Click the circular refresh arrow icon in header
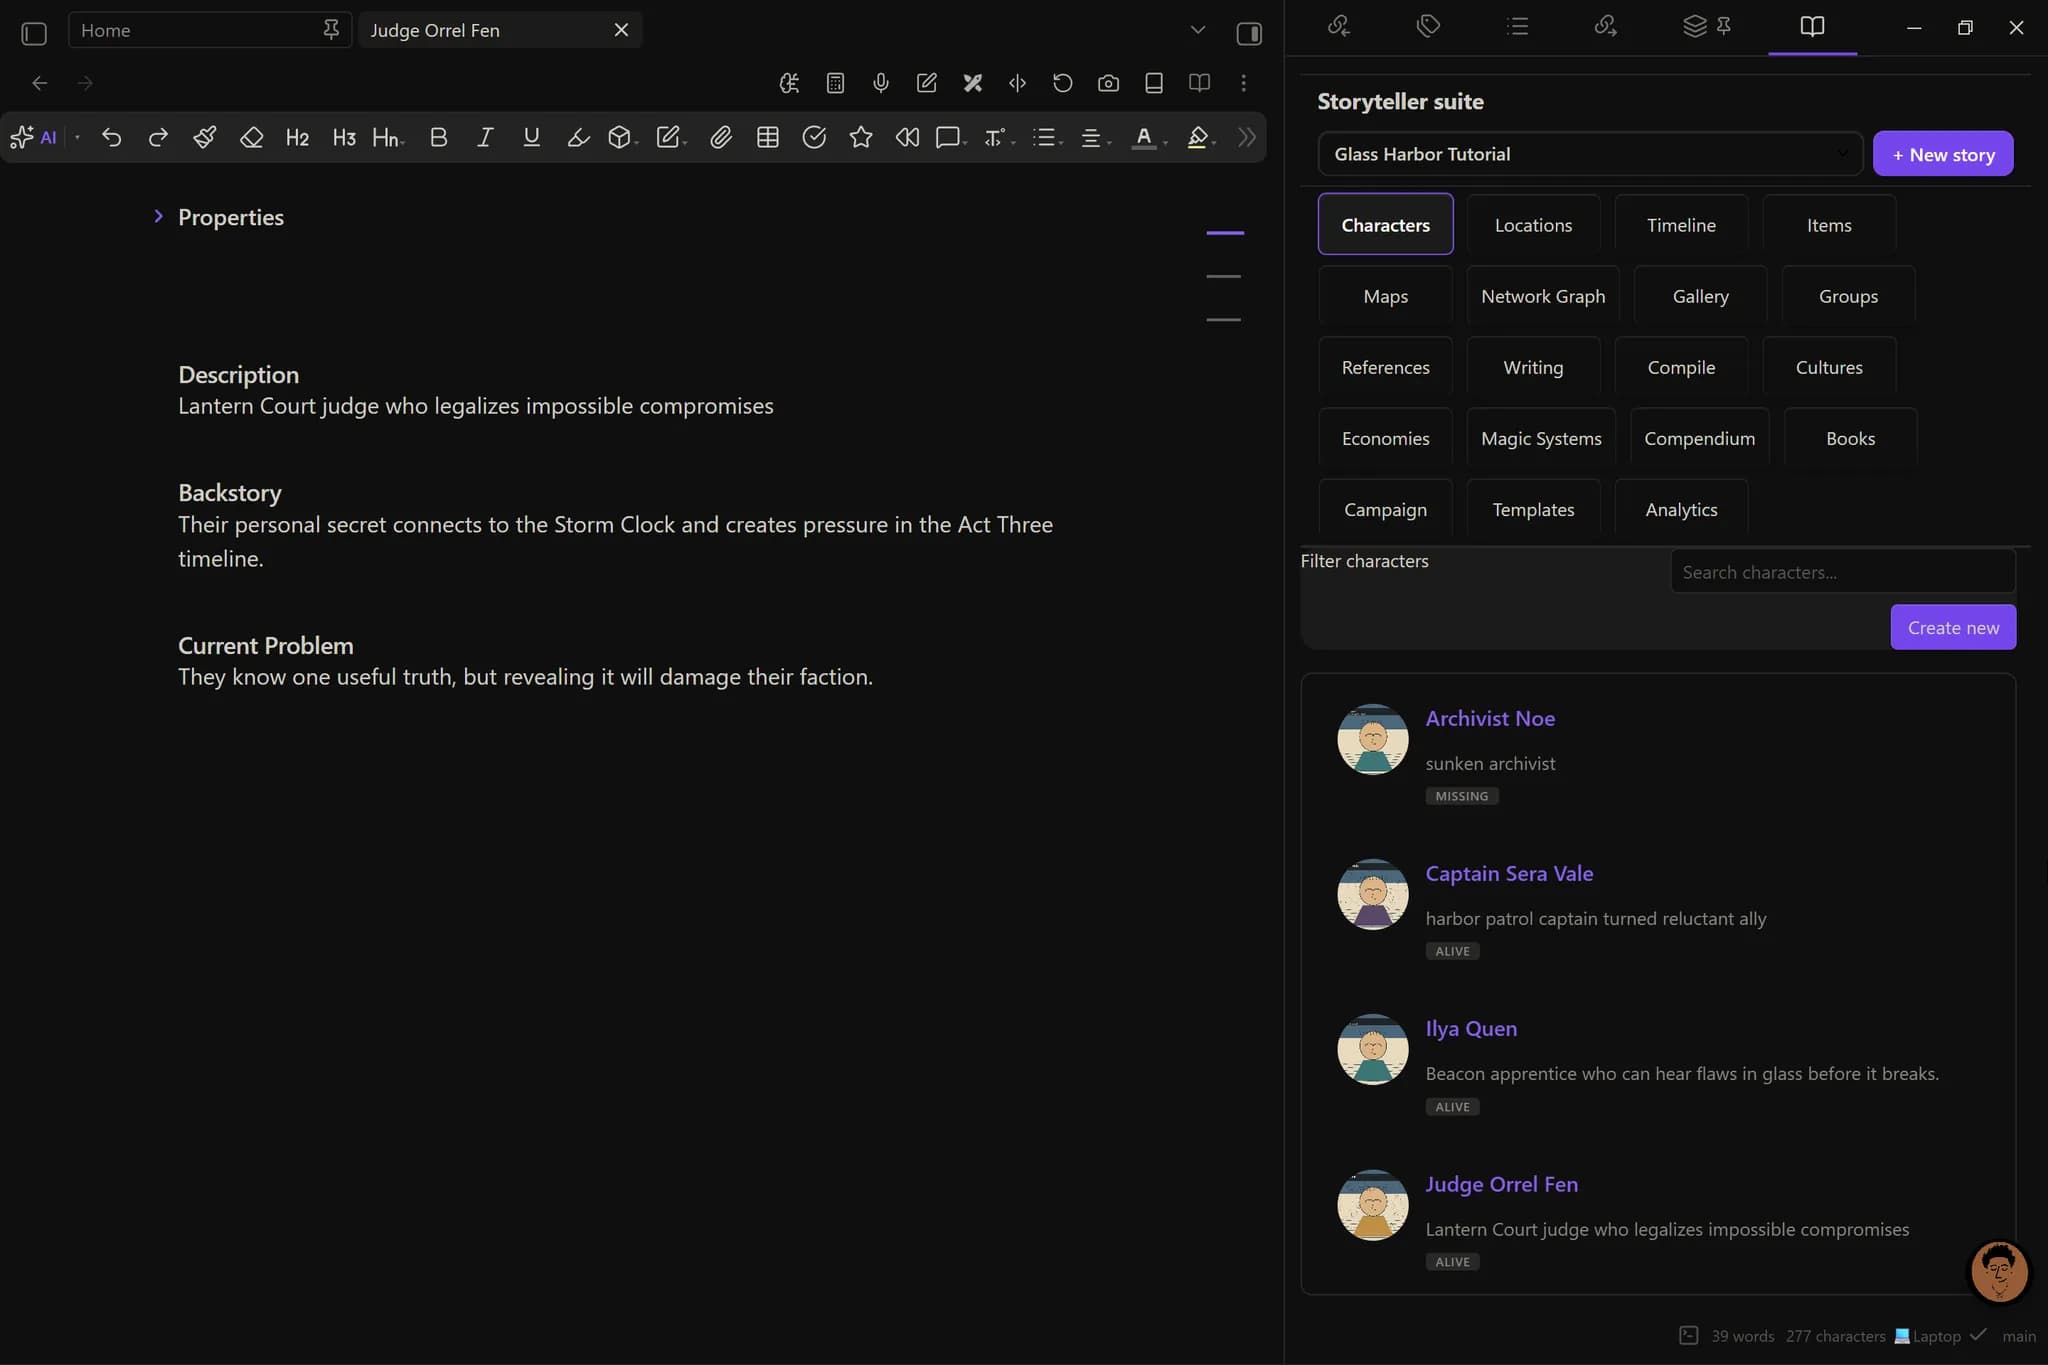Image resolution: width=2048 pixels, height=1365 pixels. pyautogui.click(x=1063, y=83)
